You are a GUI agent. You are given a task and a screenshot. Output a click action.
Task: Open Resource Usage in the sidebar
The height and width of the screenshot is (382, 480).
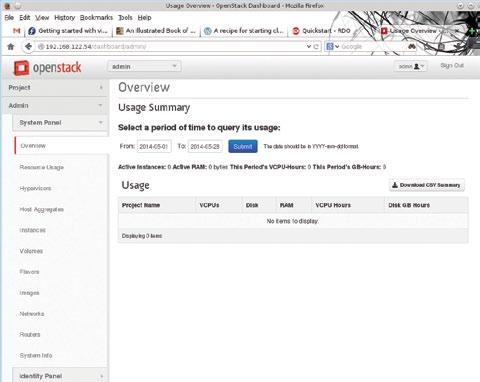[x=42, y=167]
